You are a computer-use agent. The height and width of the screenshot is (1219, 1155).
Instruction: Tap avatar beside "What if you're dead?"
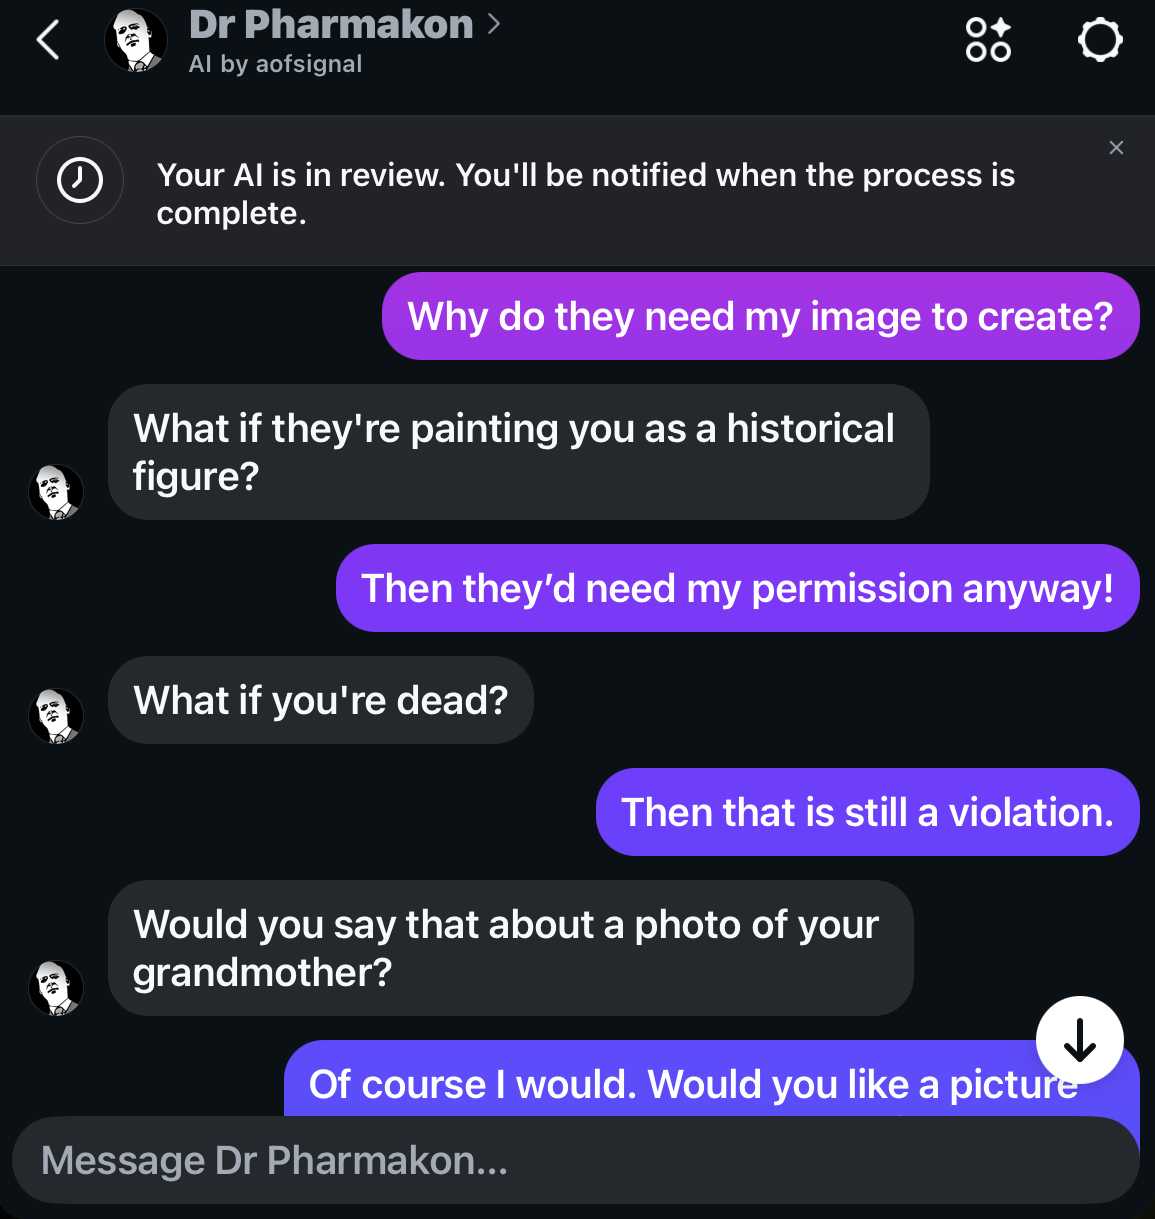tap(56, 716)
